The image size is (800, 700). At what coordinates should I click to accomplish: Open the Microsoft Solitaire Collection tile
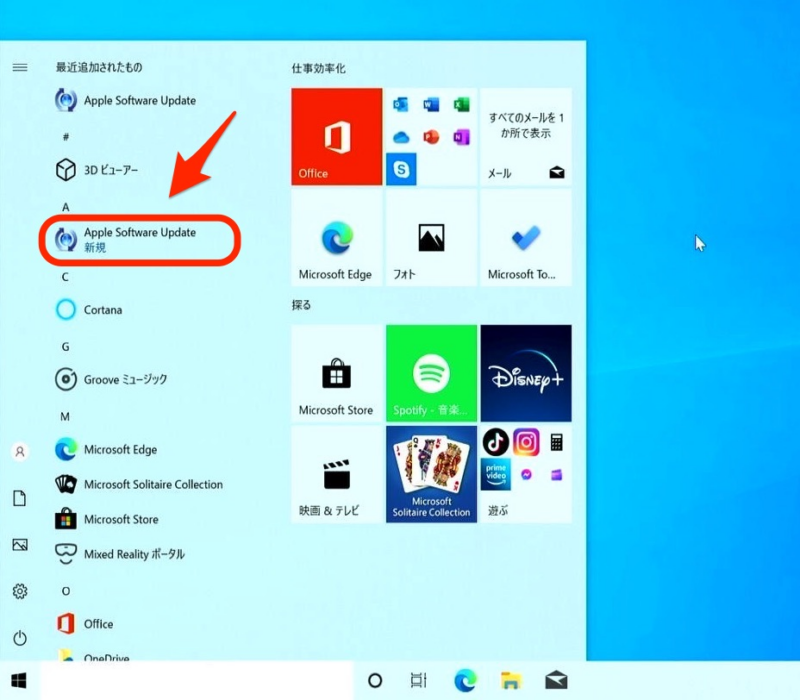[432, 474]
